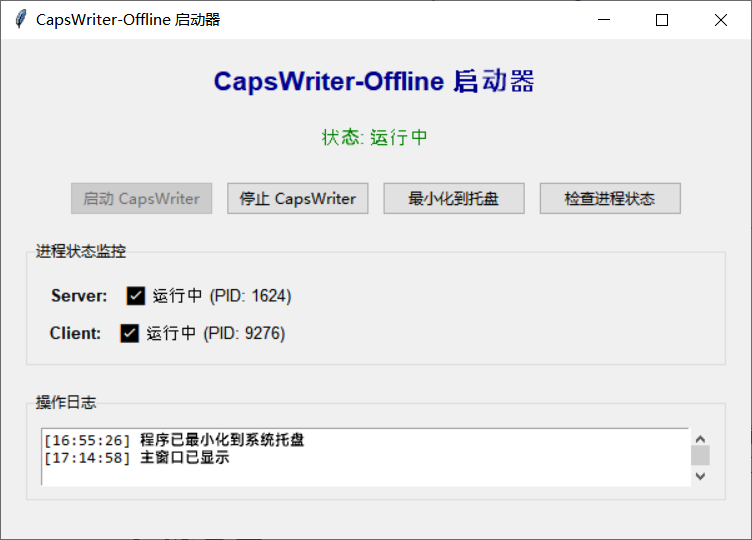Check process status with 检查进程状态 button
This screenshot has width=752, height=540.
pos(610,198)
